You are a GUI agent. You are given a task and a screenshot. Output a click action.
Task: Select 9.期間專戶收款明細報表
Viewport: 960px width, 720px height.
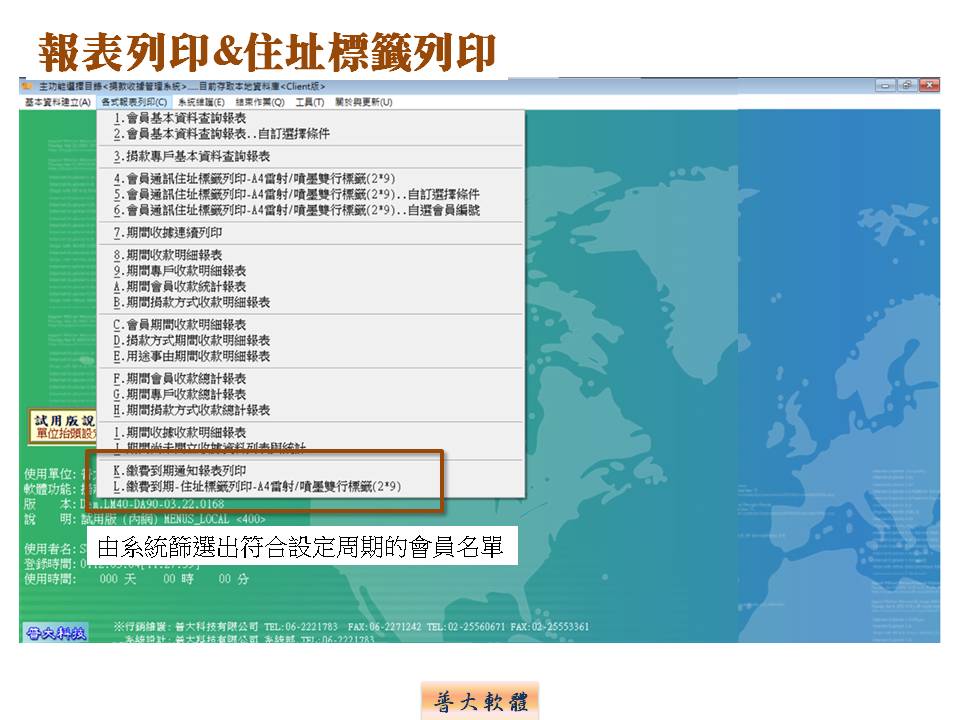(310, 271)
